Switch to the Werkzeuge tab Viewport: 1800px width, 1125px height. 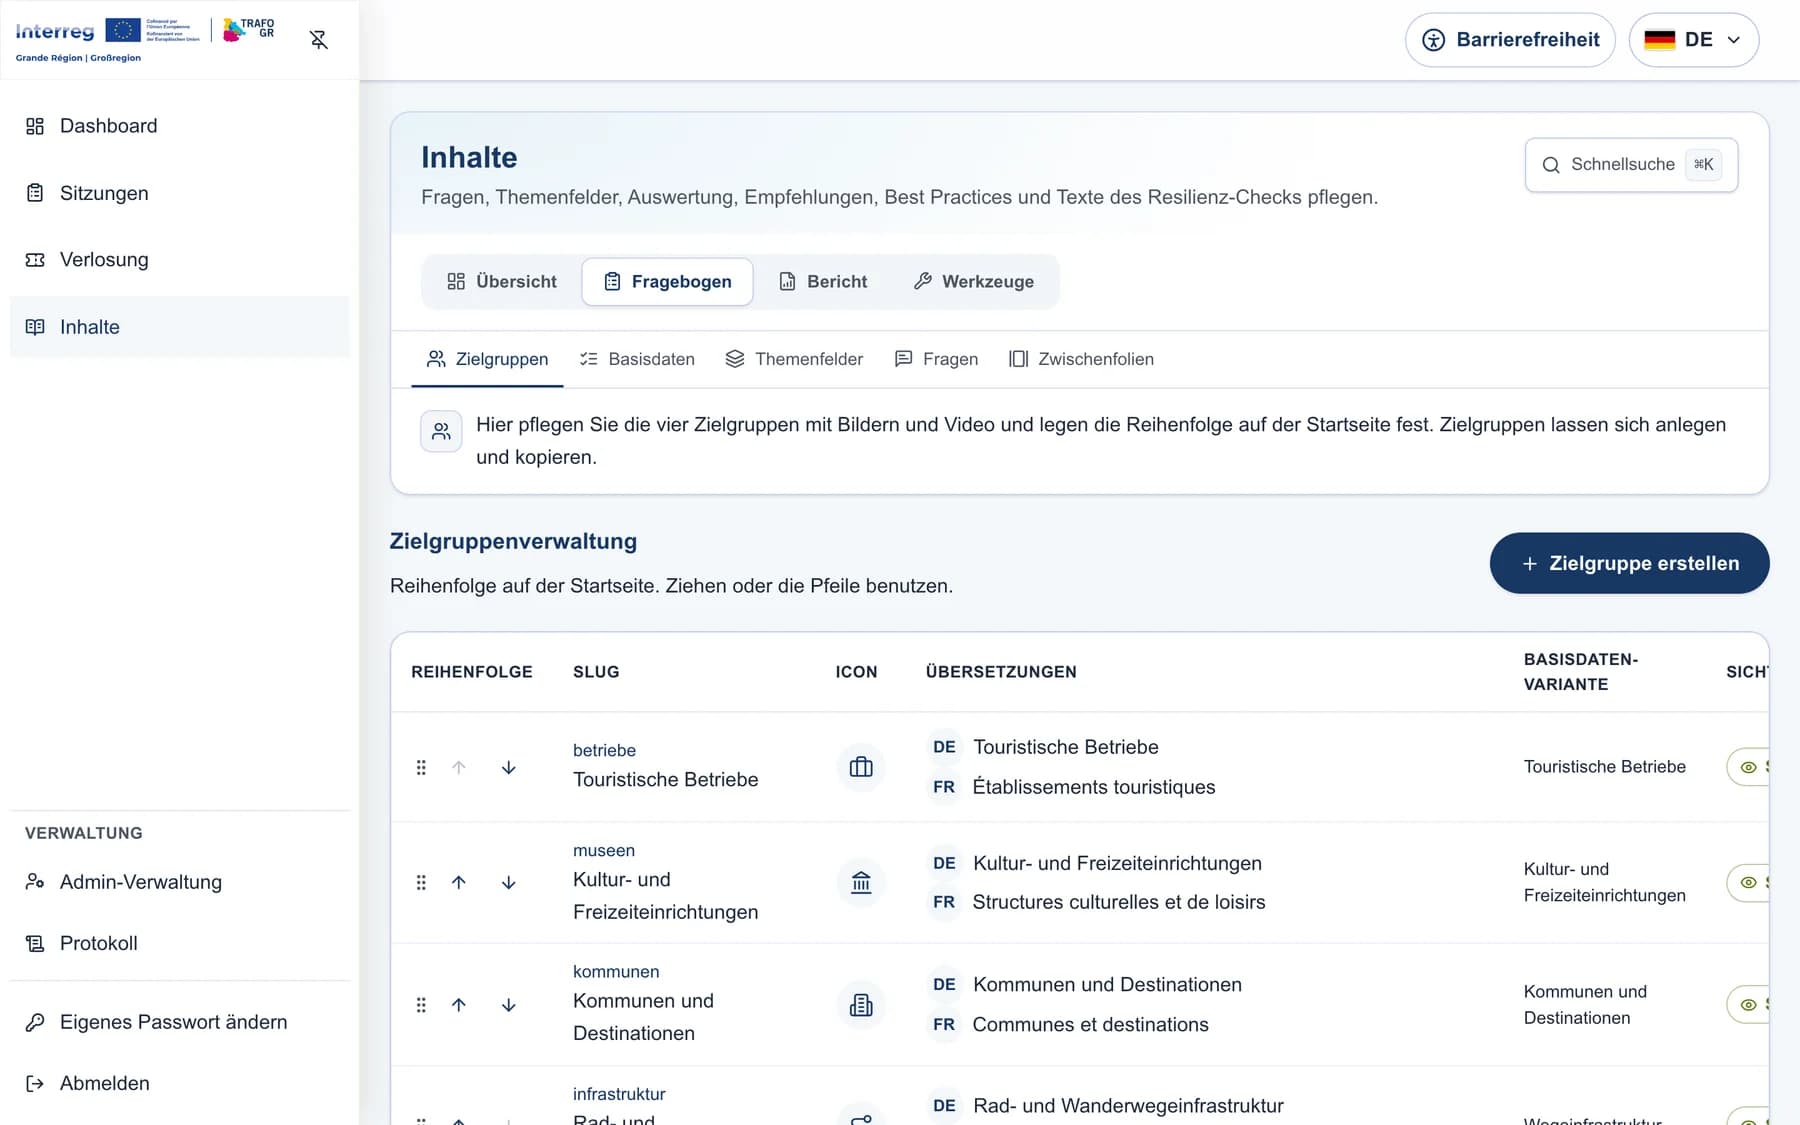[974, 282]
